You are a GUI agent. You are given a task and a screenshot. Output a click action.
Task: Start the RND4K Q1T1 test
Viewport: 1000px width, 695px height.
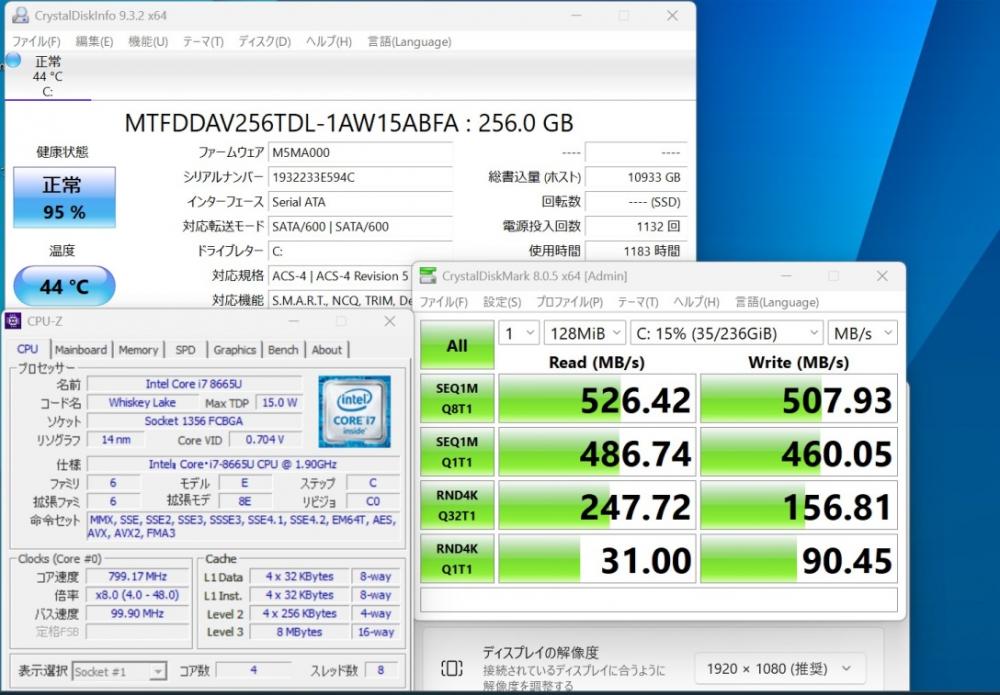click(457, 559)
